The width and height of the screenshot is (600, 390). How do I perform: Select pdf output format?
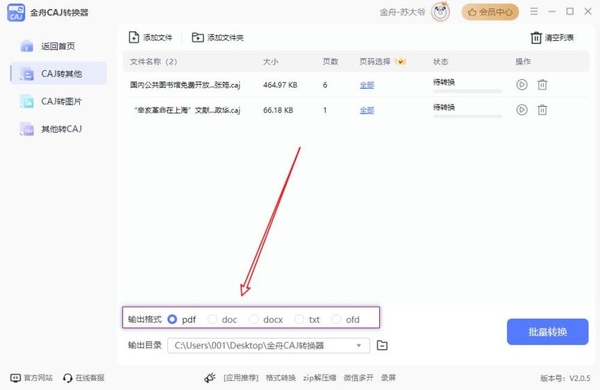(x=172, y=319)
